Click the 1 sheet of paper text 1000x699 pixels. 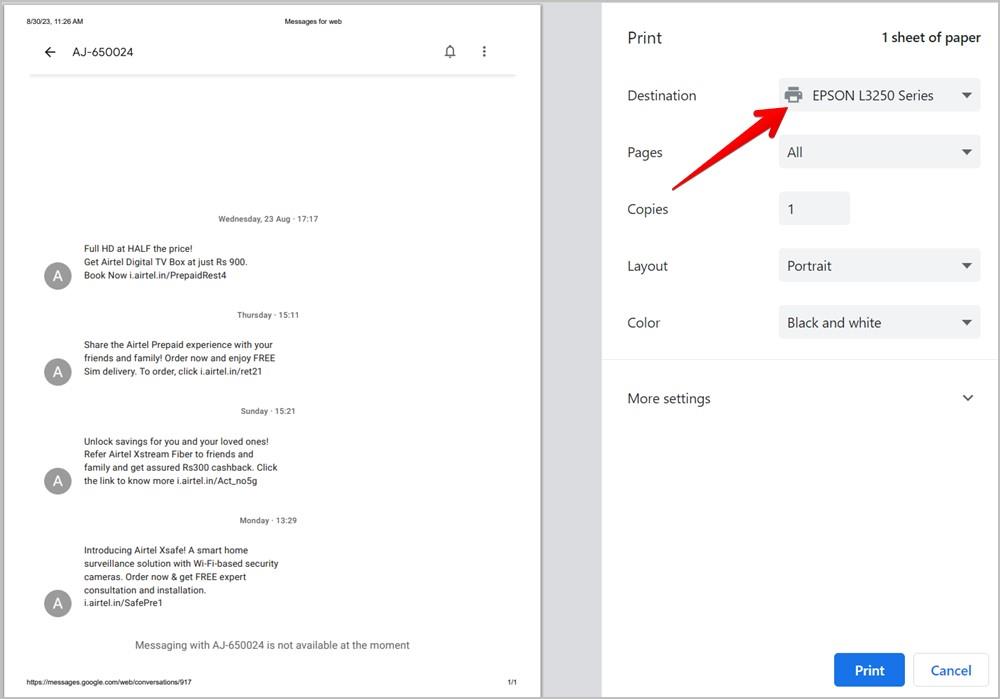(x=931, y=38)
